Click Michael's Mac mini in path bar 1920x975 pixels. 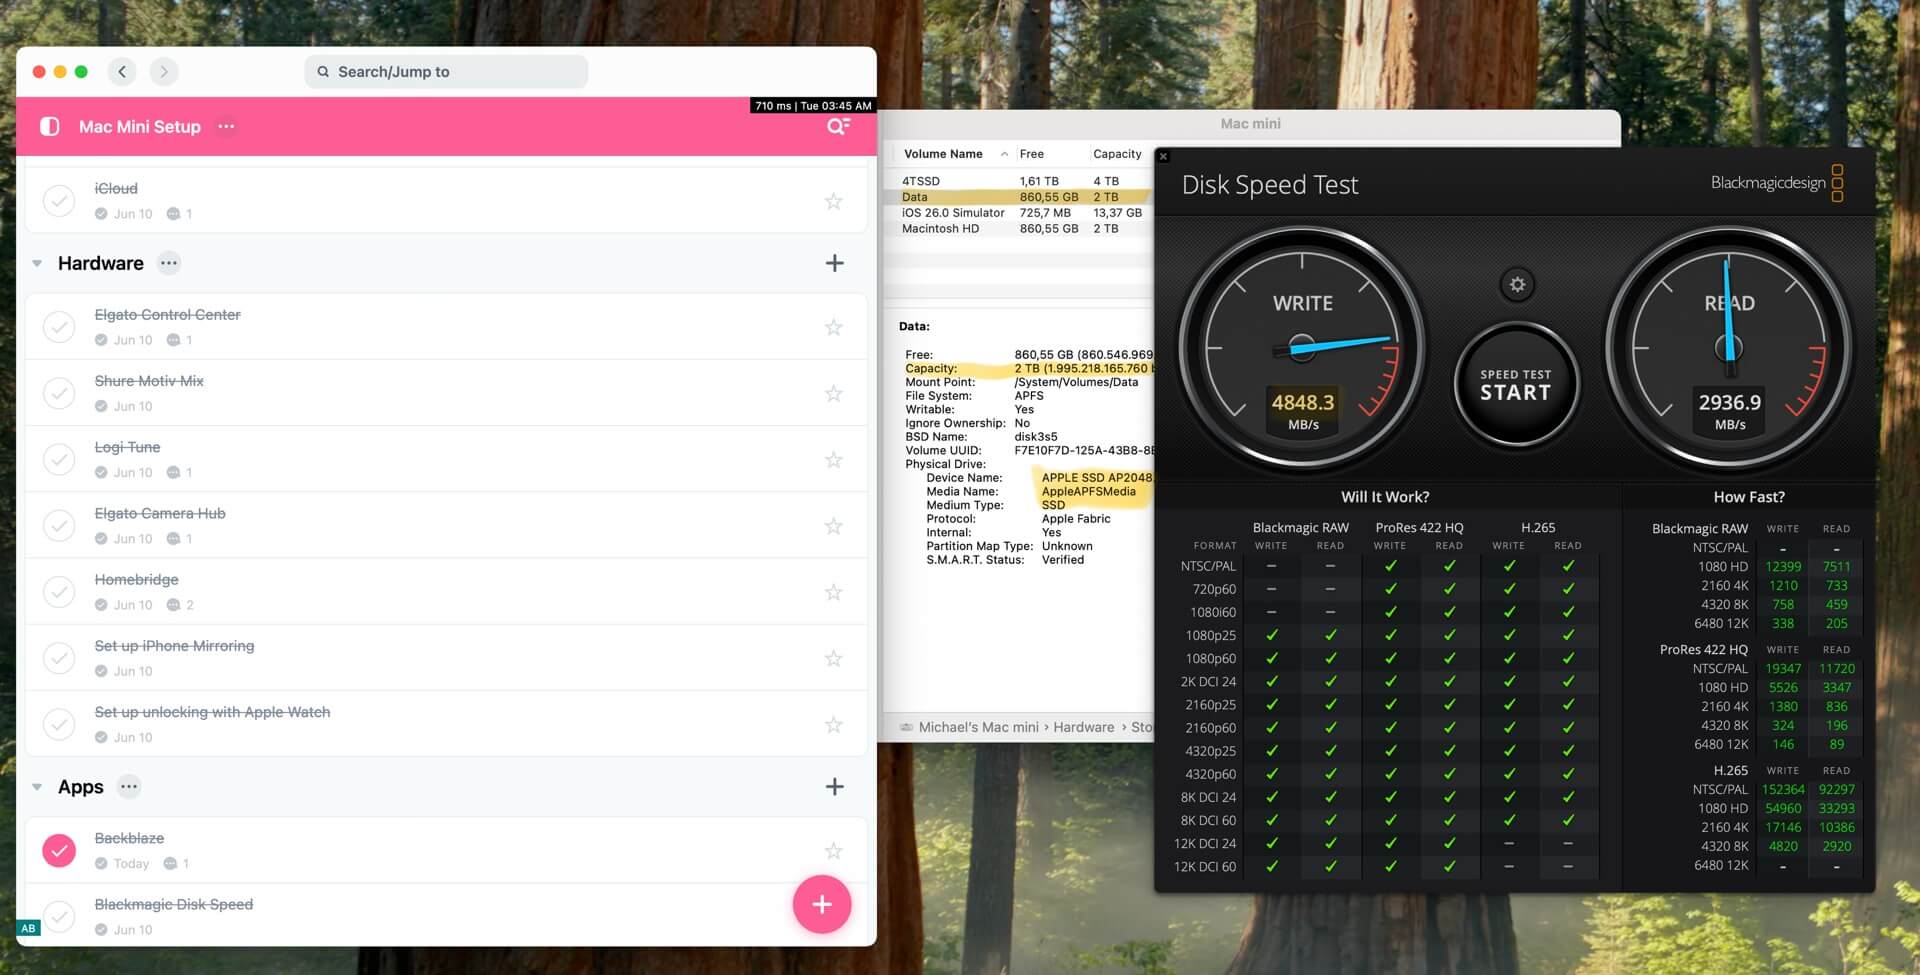pyautogui.click(x=978, y=728)
